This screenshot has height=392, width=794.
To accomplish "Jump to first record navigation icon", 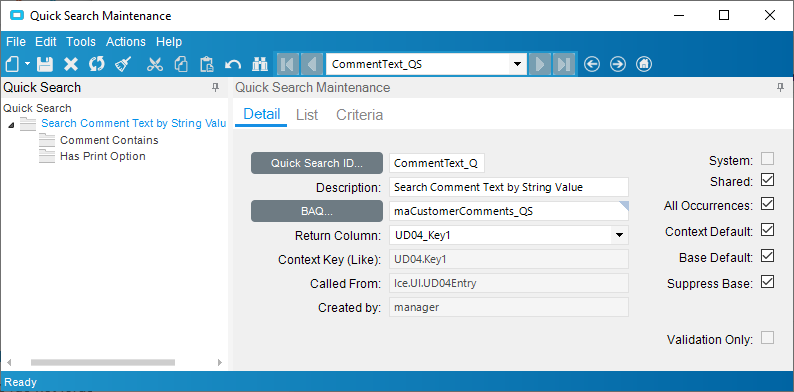I will [x=287, y=64].
